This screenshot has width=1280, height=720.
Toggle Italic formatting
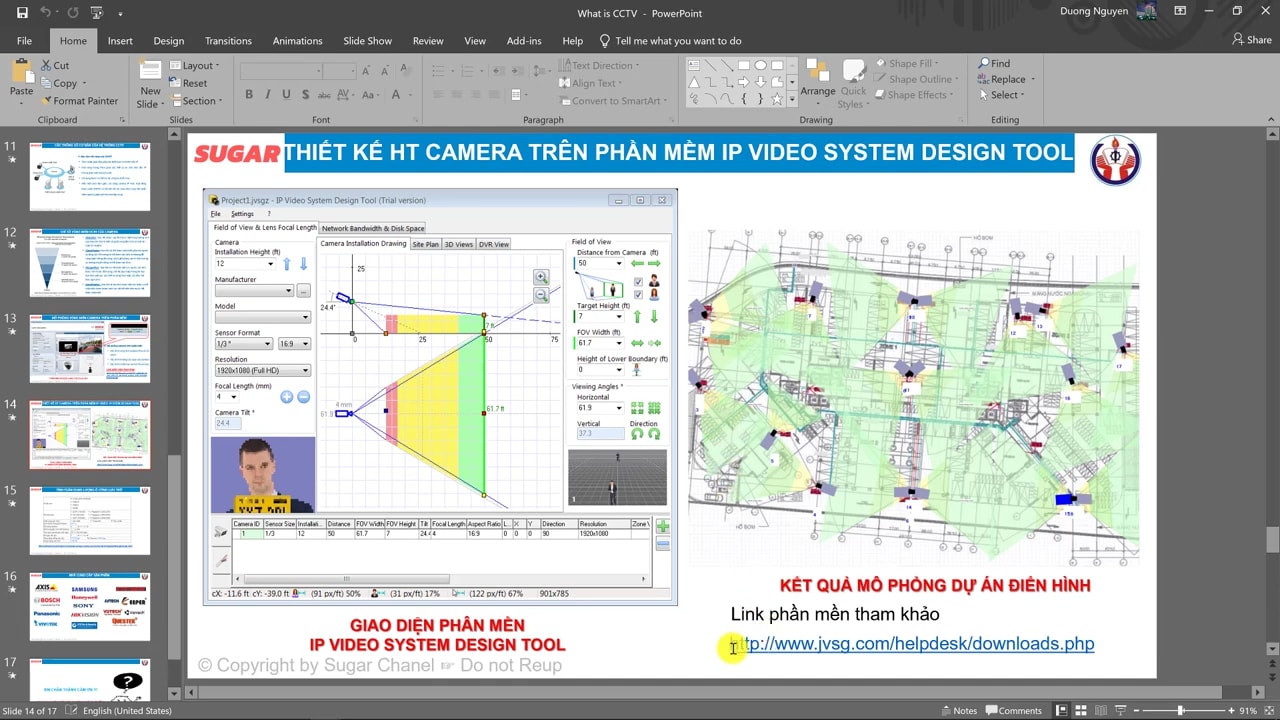tap(268, 94)
